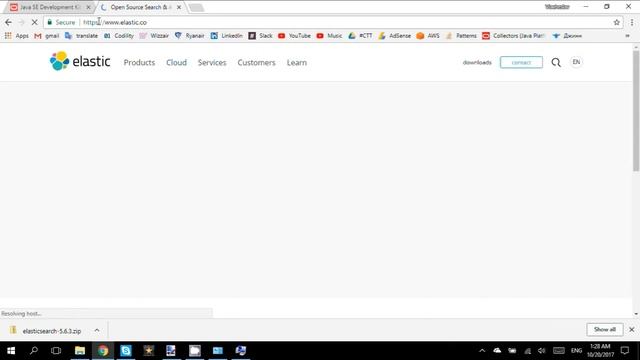Open the YouTube bookmark
Viewport: 640px width, 360px height.
click(x=294, y=36)
